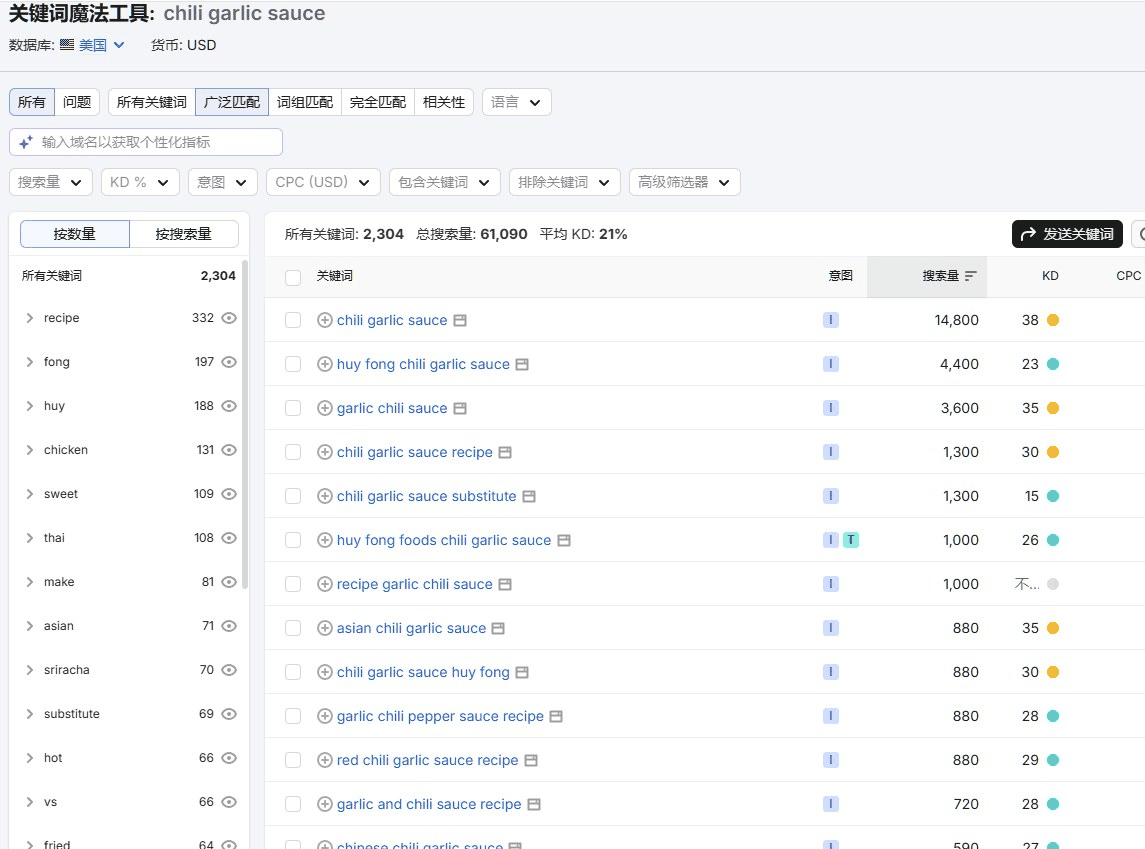1145x849 pixels.
Task: Change database via 美国 selector
Action: pos(102,45)
